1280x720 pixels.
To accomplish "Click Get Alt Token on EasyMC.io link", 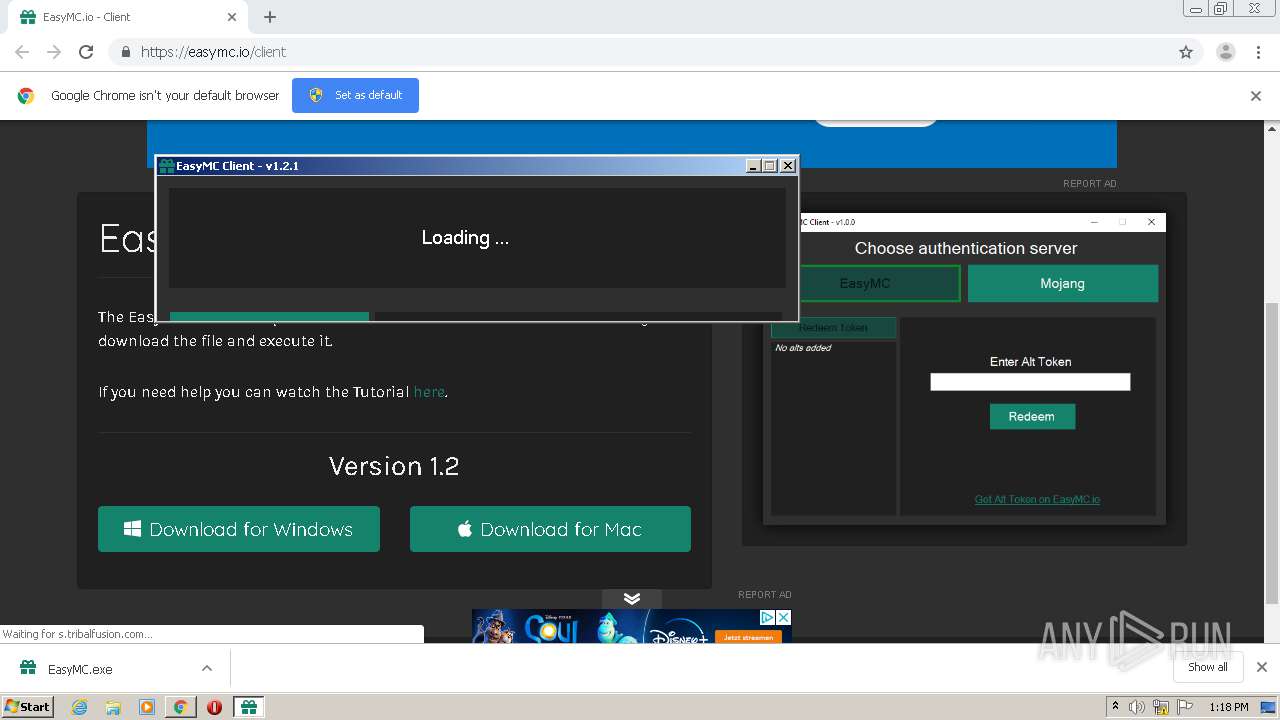I will pos(1037,499).
